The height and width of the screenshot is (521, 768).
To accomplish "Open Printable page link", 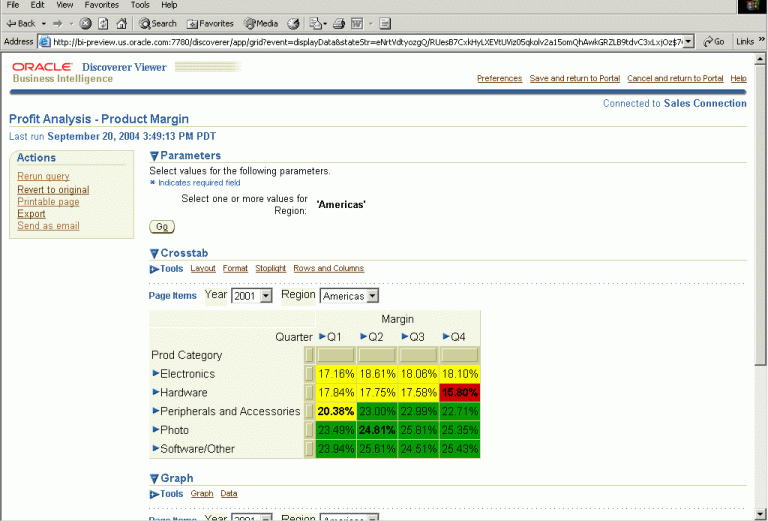I will point(48,202).
